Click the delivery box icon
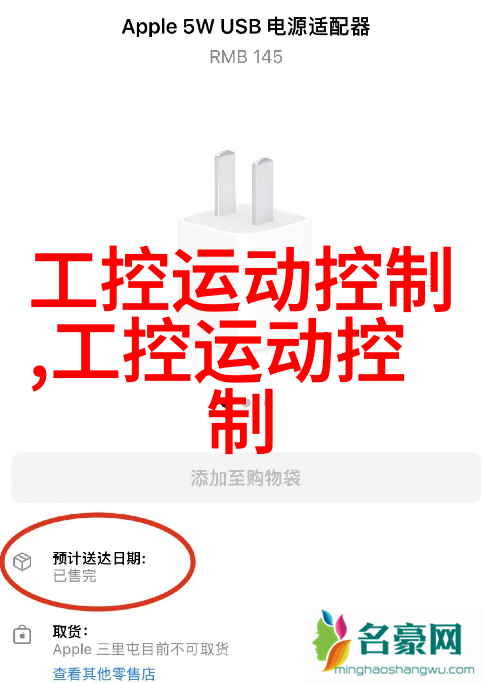This screenshot has height=683, width=483. pyautogui.click(x=22, y=561)
